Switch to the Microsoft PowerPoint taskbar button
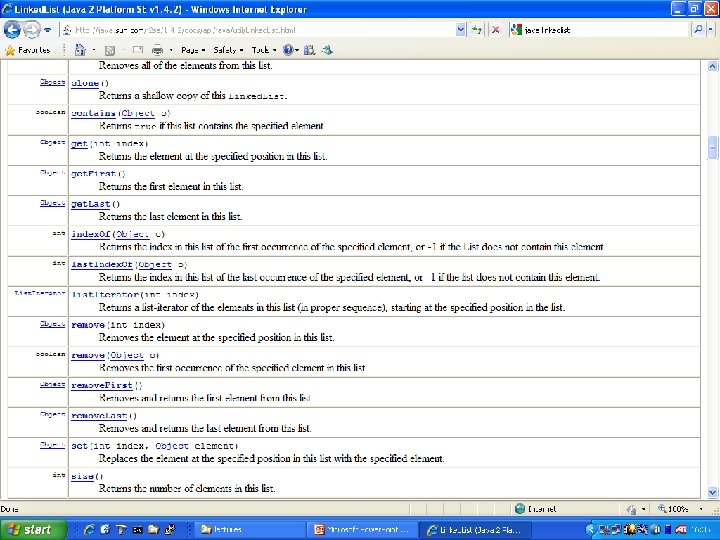This screenshot has height=540, width=720. click(363, 529)
